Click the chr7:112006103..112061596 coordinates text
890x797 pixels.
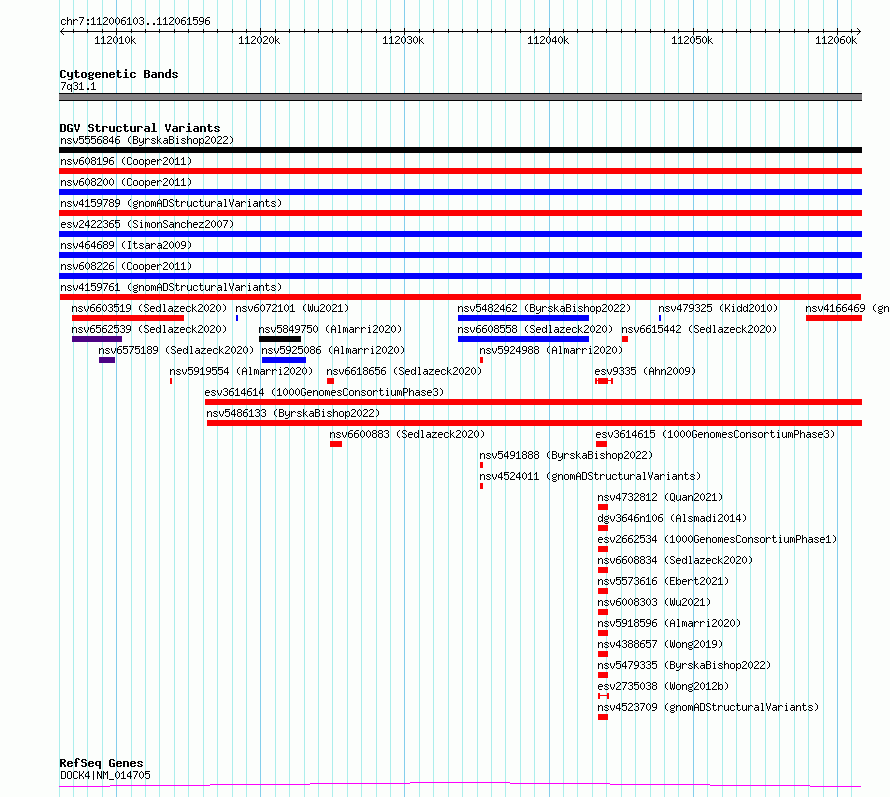coord(135,21)
